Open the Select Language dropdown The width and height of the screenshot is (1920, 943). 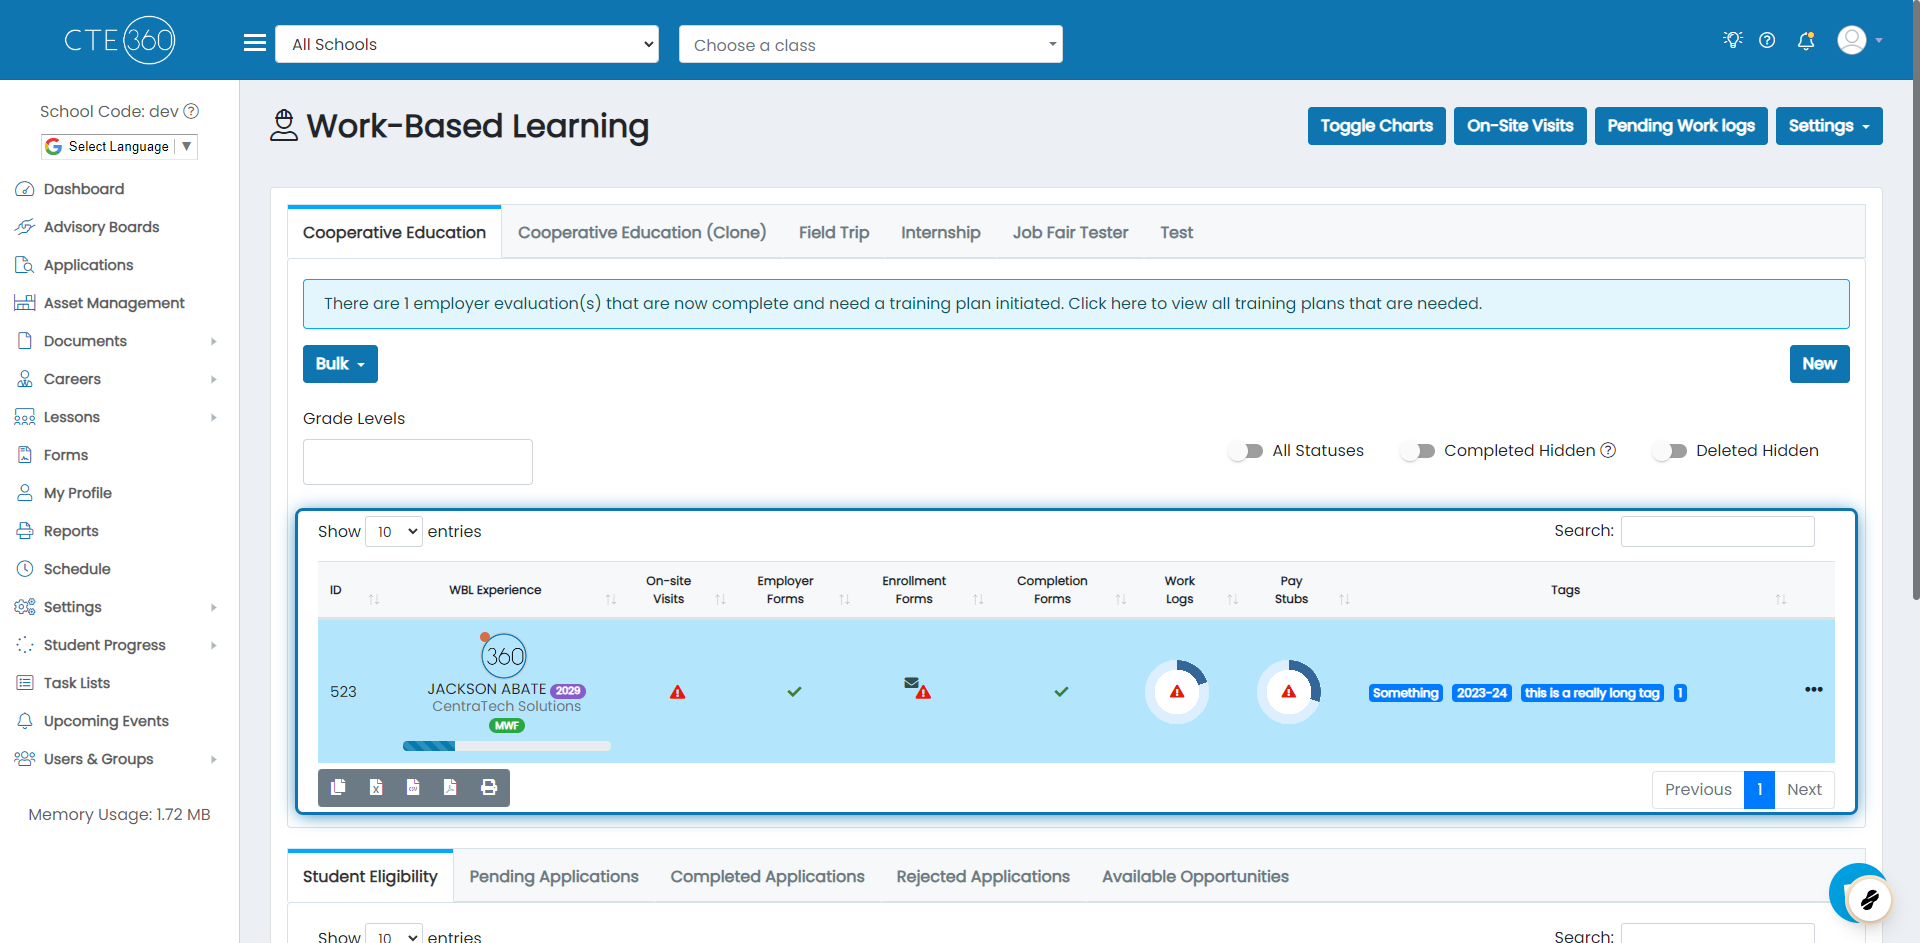click(119, 146)
